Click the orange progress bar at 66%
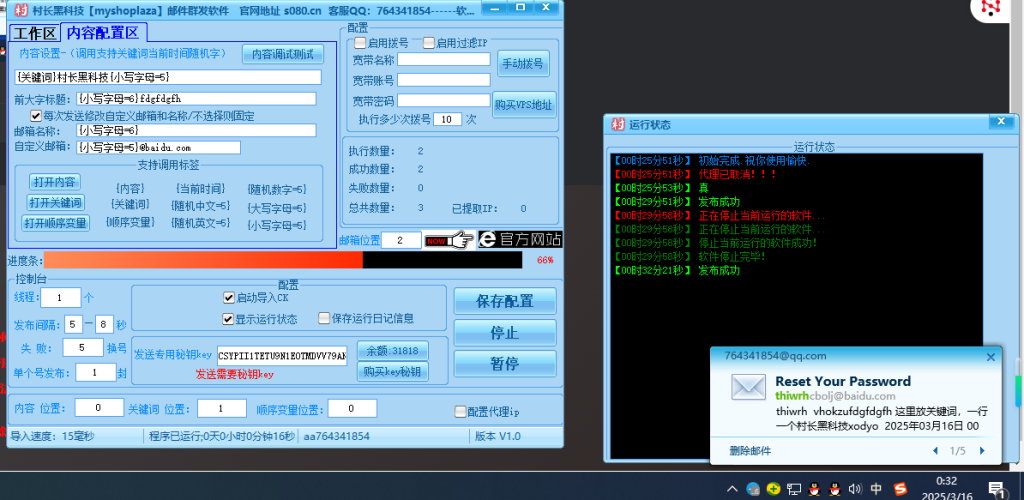Image resolution: width=1024 pixels, height=500 pixels. pos(203,260)
